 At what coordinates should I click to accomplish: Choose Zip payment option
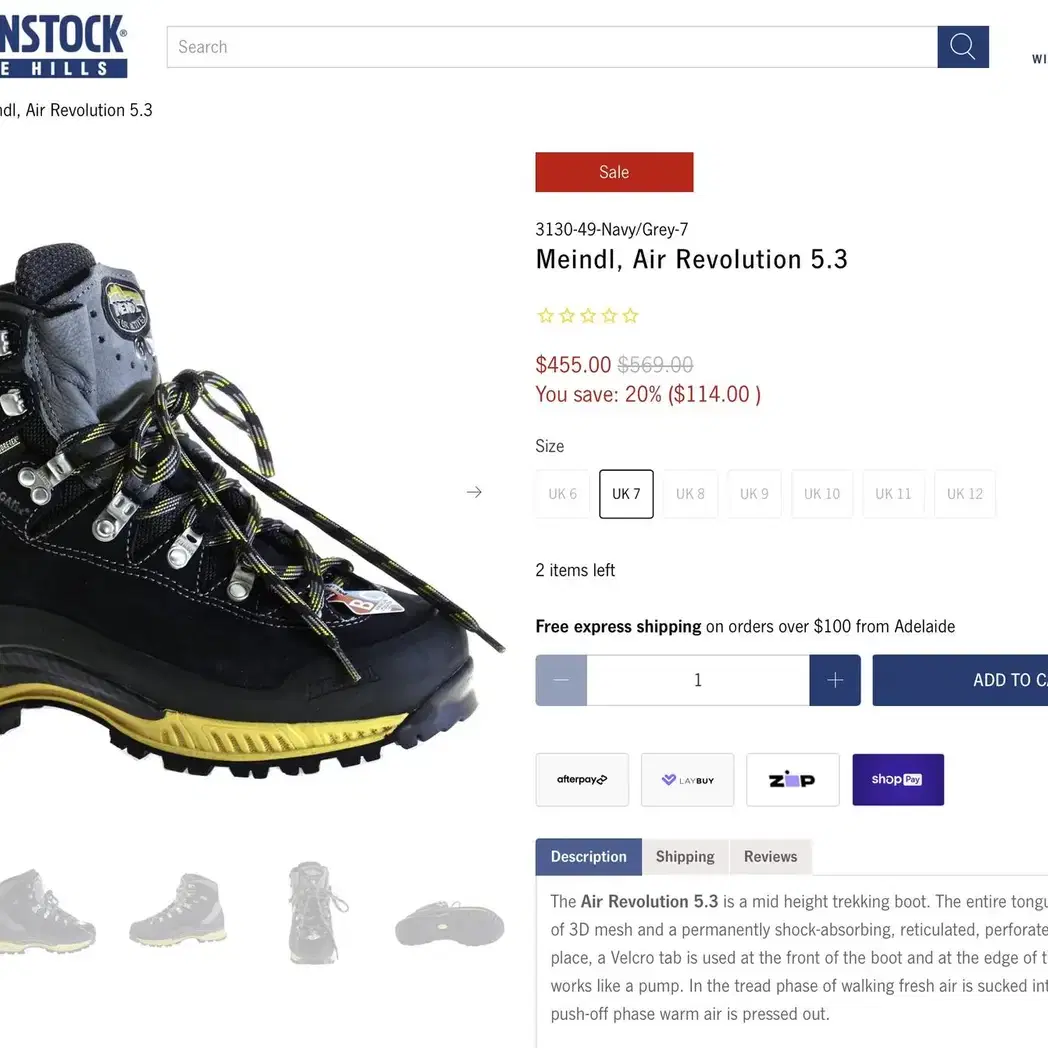point(793,780)
